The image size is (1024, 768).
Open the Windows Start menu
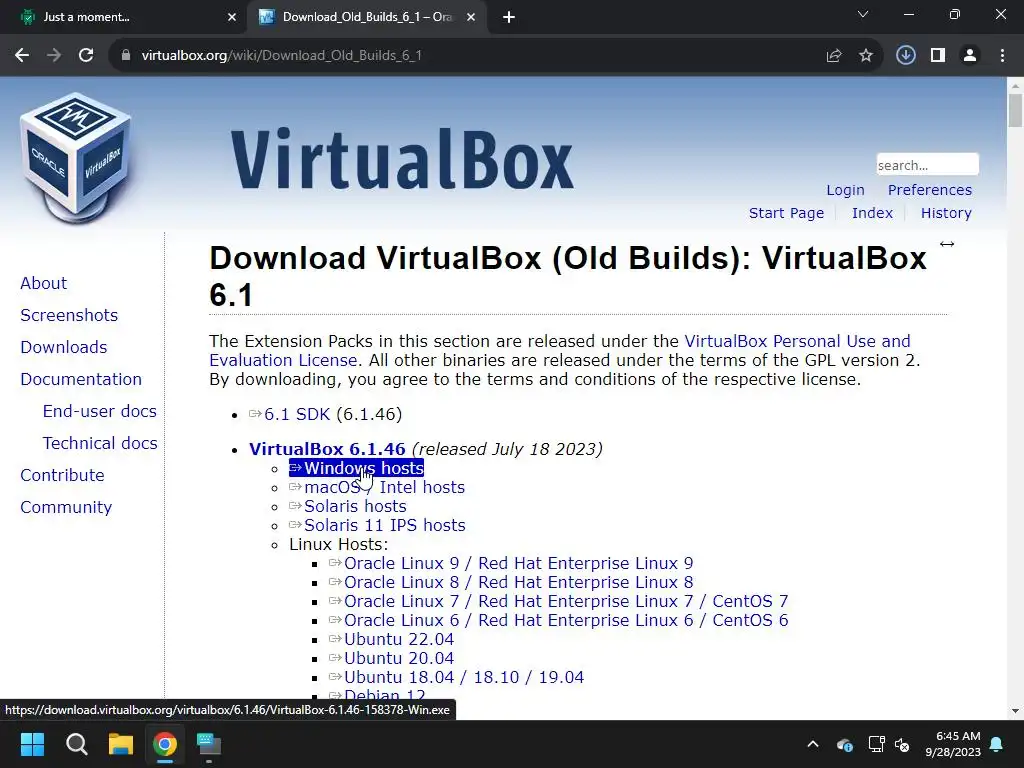(x=32, y=744)
